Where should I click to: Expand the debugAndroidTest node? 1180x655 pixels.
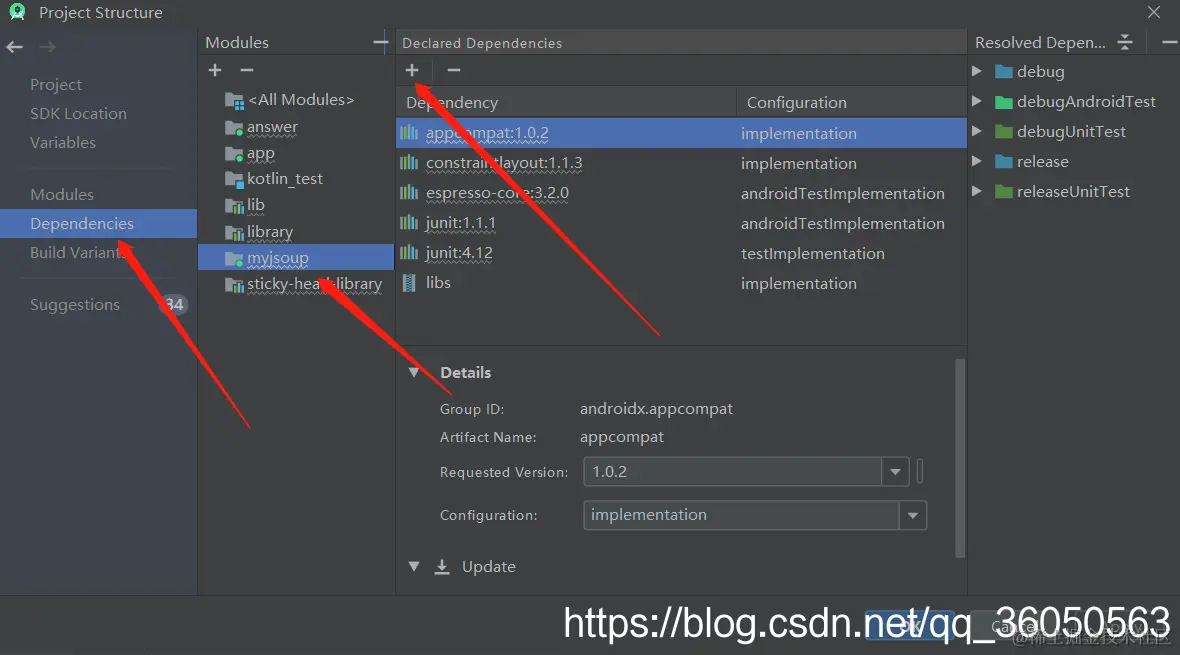(977, 101)
